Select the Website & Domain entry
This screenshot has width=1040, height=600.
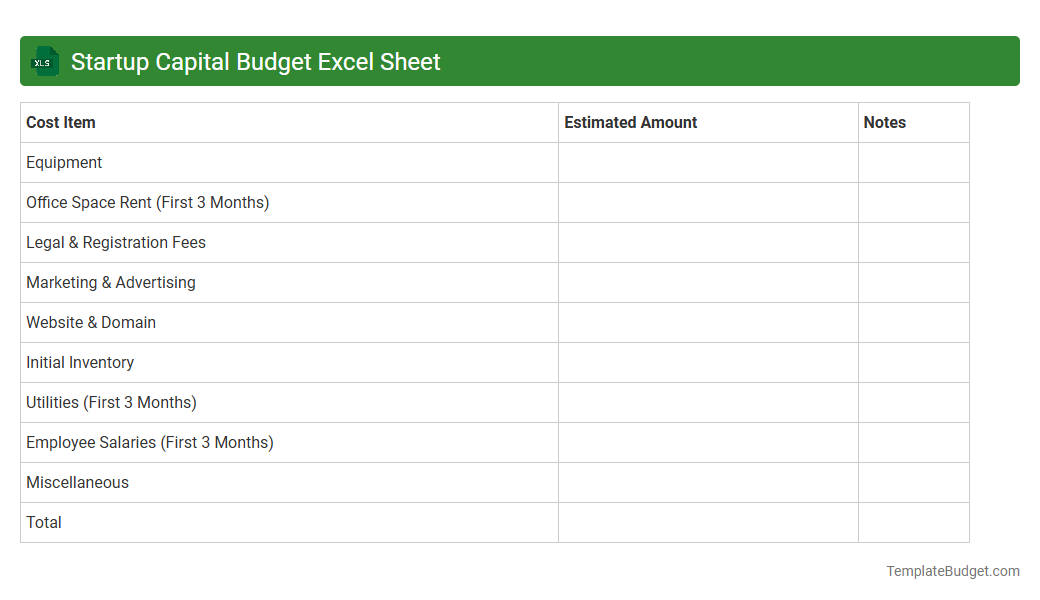tap(91, 322)
